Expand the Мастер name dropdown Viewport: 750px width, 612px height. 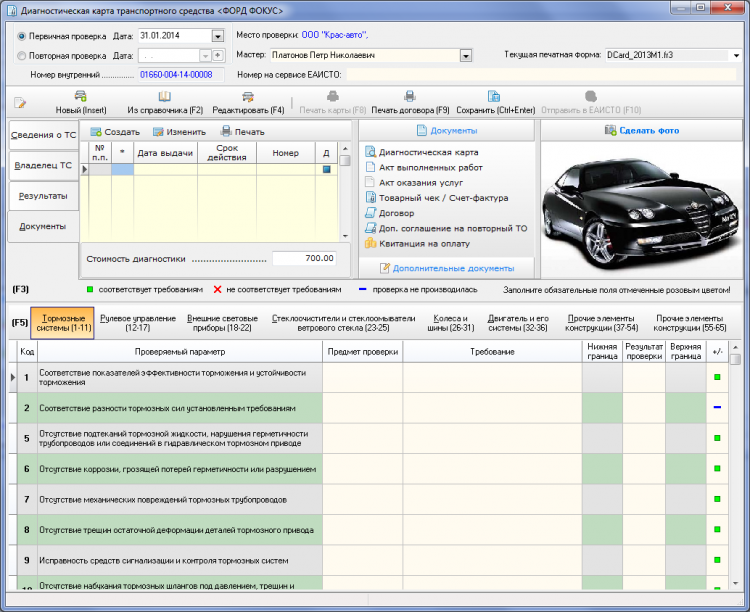[x=467, y=55]
